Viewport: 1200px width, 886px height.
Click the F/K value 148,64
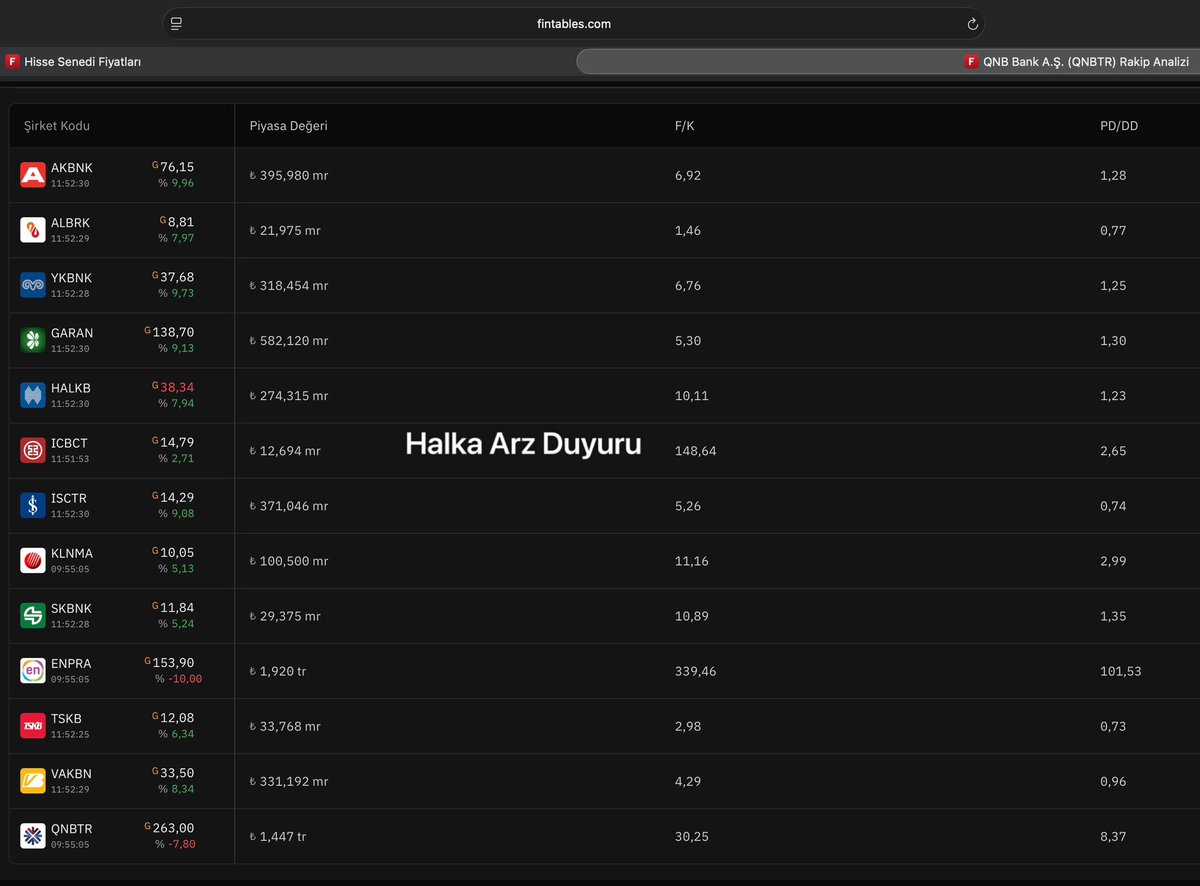(x=696, y=451)
